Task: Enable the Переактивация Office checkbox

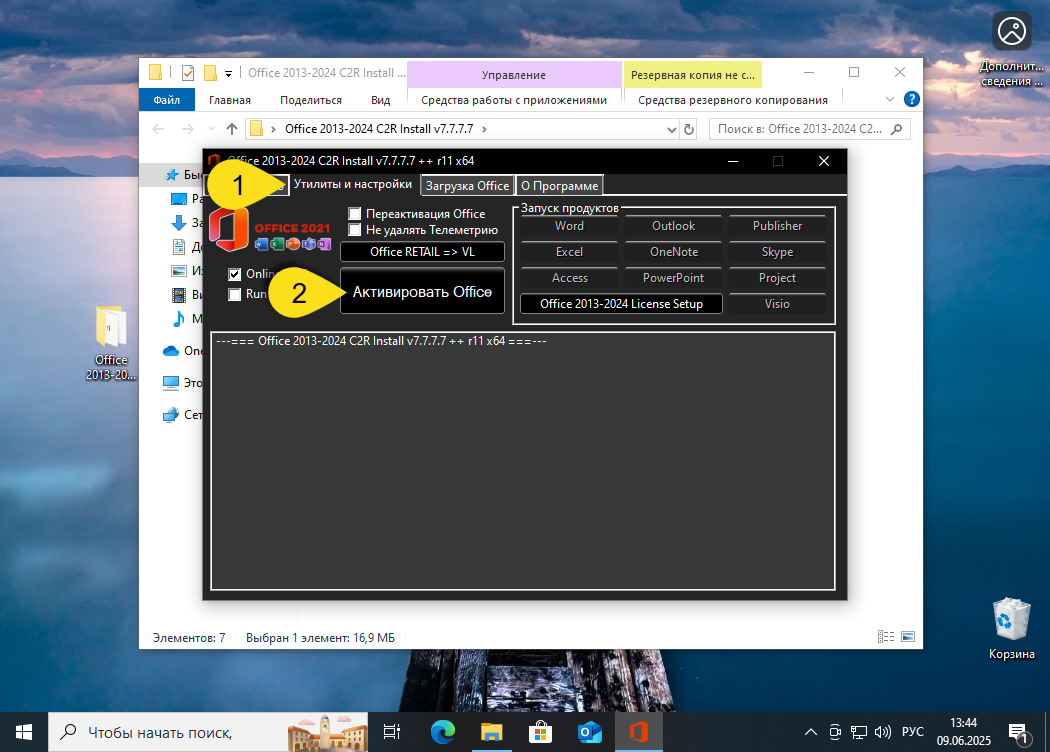Action: tap(355, 213)
